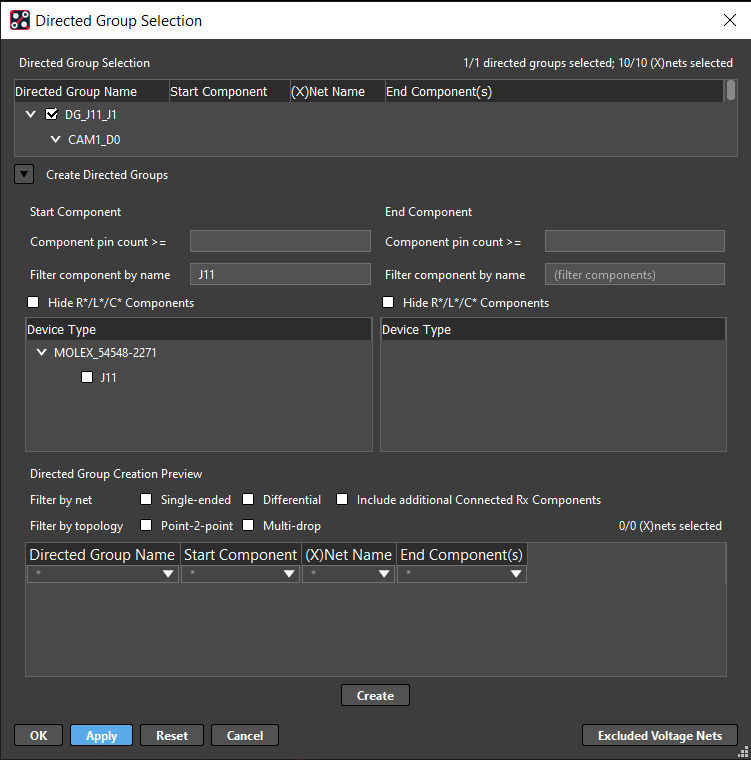Enable Hide R*/L*/C* for End Component
Screen dimensions: 751x760
[x=389, y=303]
